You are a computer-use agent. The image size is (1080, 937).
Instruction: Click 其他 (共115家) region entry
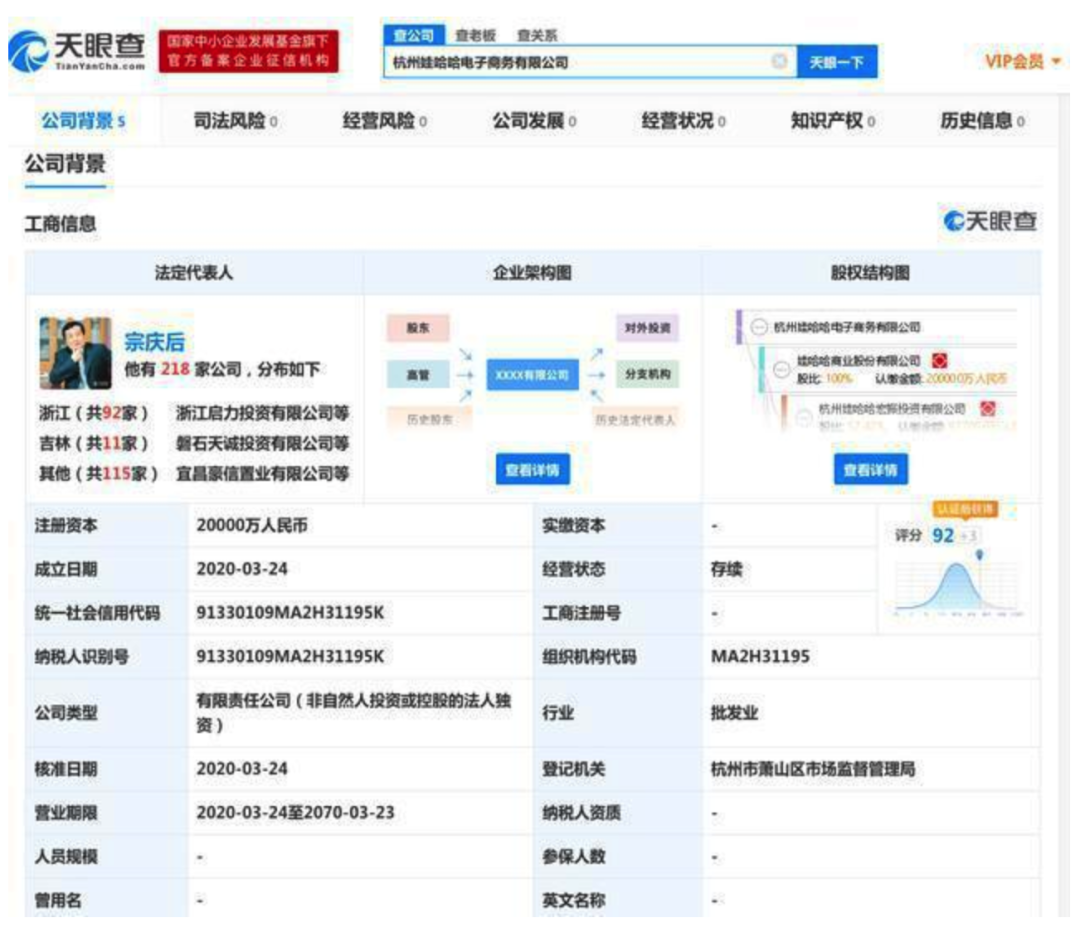[98, 474]
